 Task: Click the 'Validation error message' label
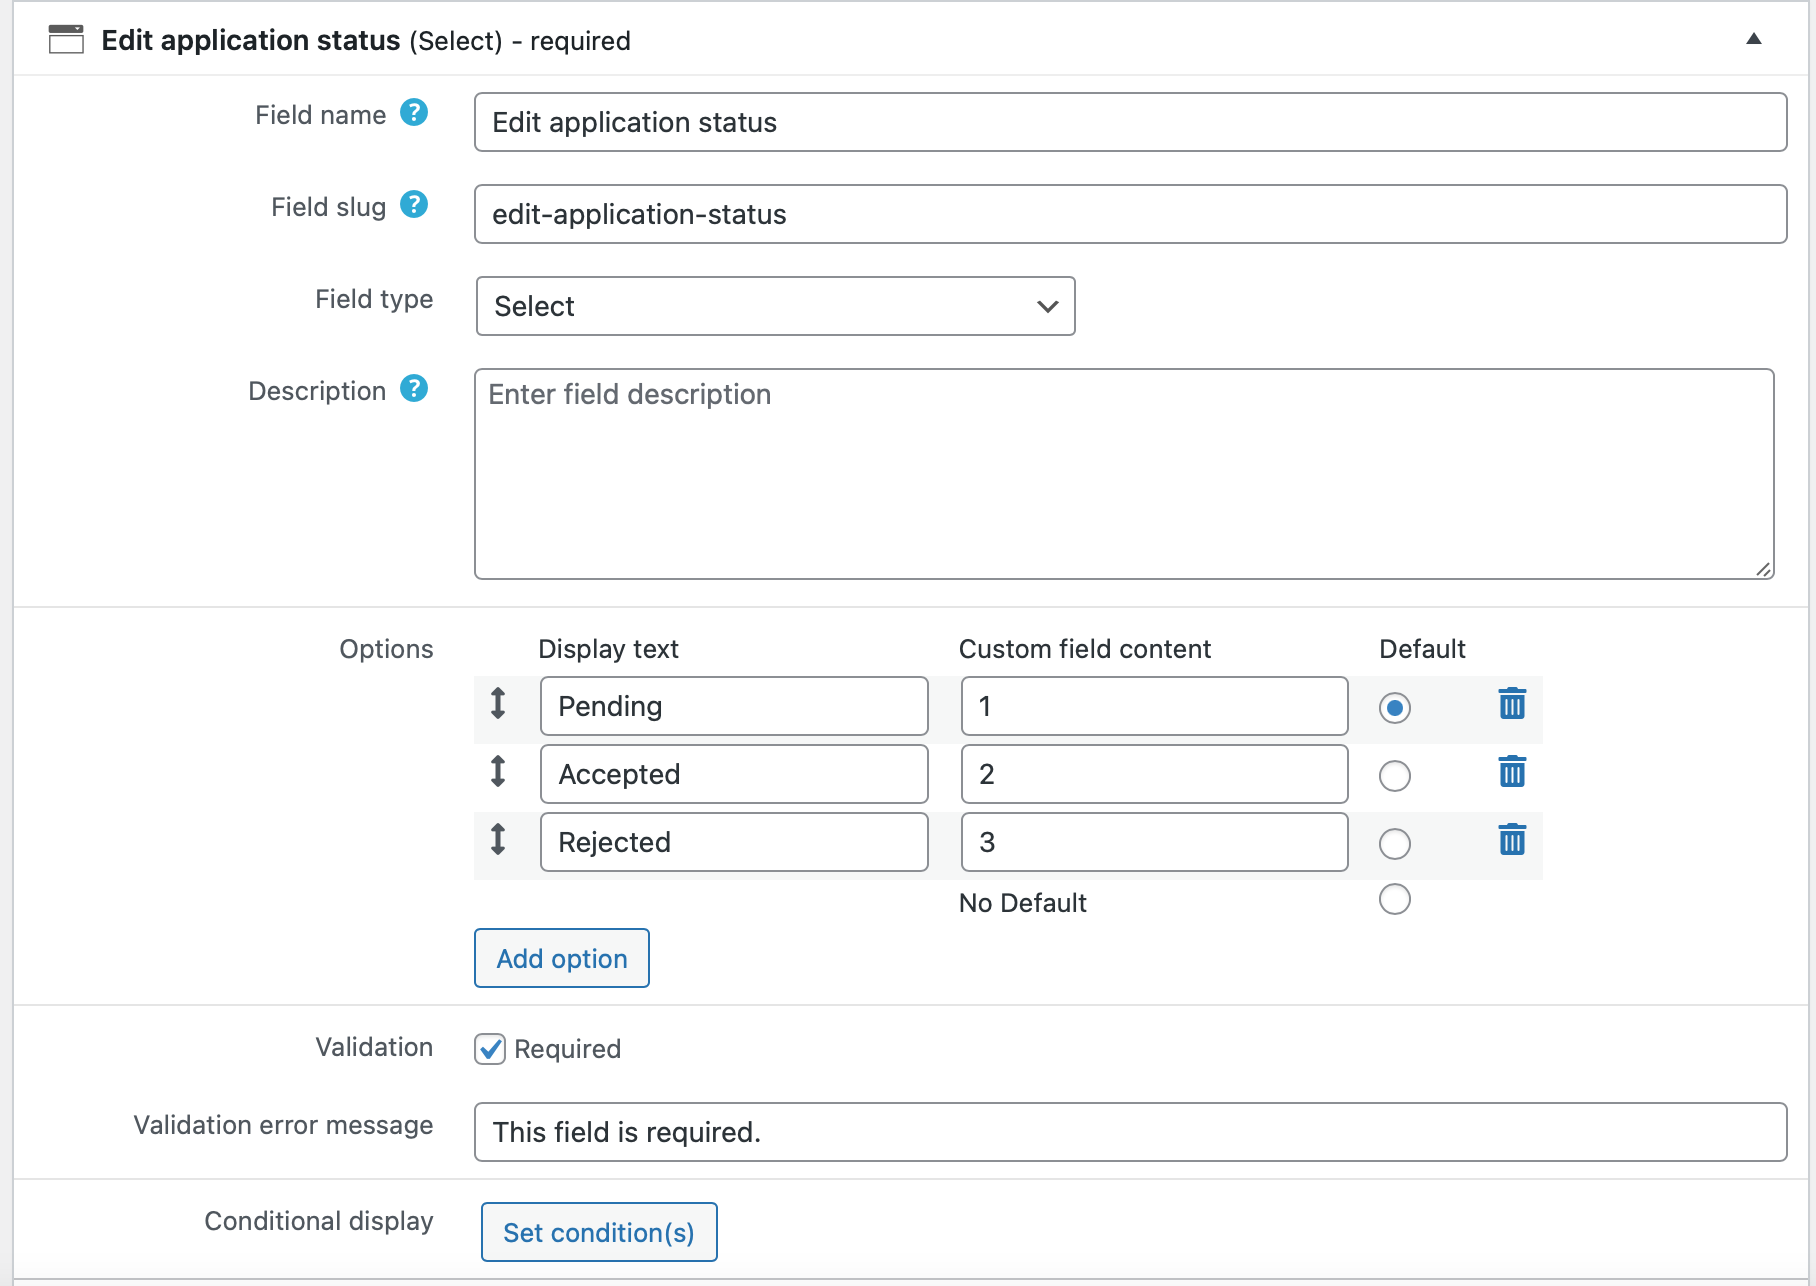283,1125
